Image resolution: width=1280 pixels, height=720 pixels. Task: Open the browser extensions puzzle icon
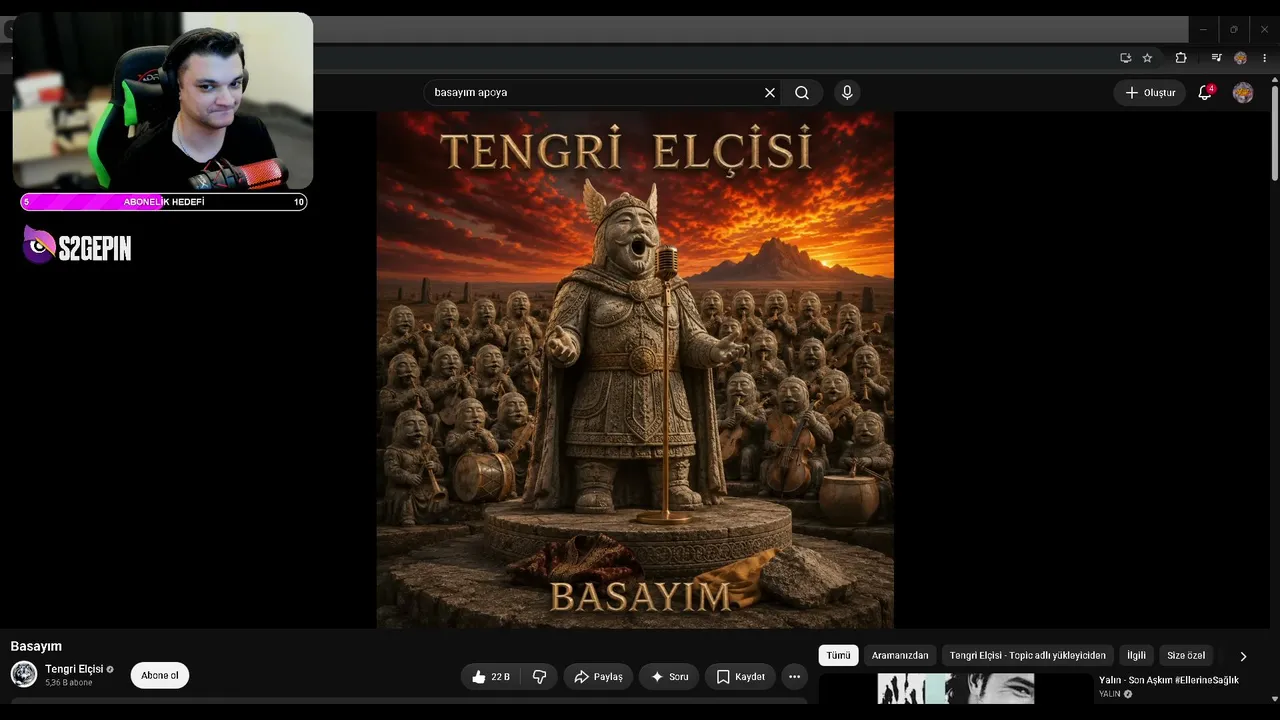pyautogui.click(x=1180, y=58)
